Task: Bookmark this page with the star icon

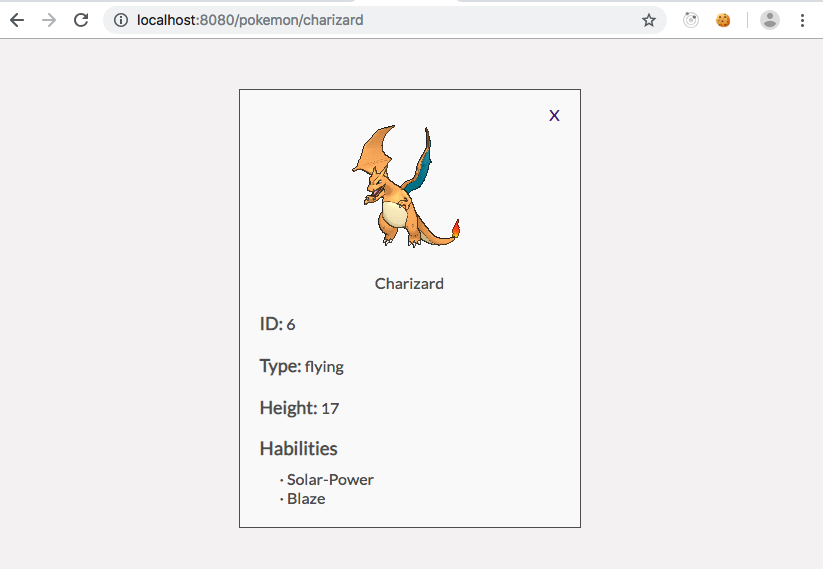Action: coord(649,20)
